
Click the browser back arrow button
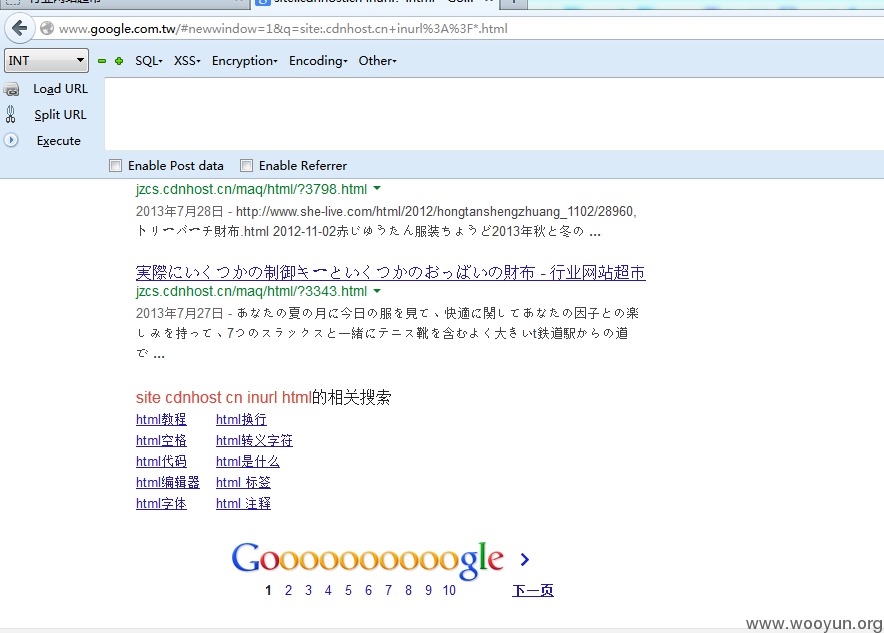(20, 28)
